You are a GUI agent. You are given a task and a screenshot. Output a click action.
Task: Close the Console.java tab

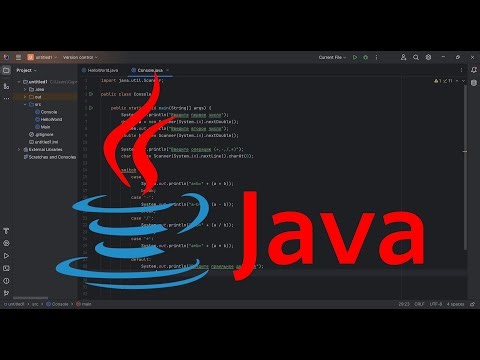click(x=168, y=70)
